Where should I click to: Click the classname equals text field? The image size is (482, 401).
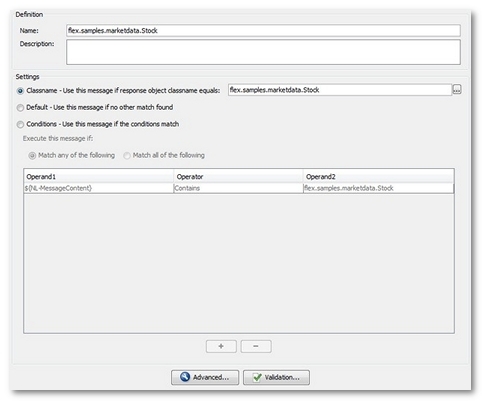(x=340, y=90)
